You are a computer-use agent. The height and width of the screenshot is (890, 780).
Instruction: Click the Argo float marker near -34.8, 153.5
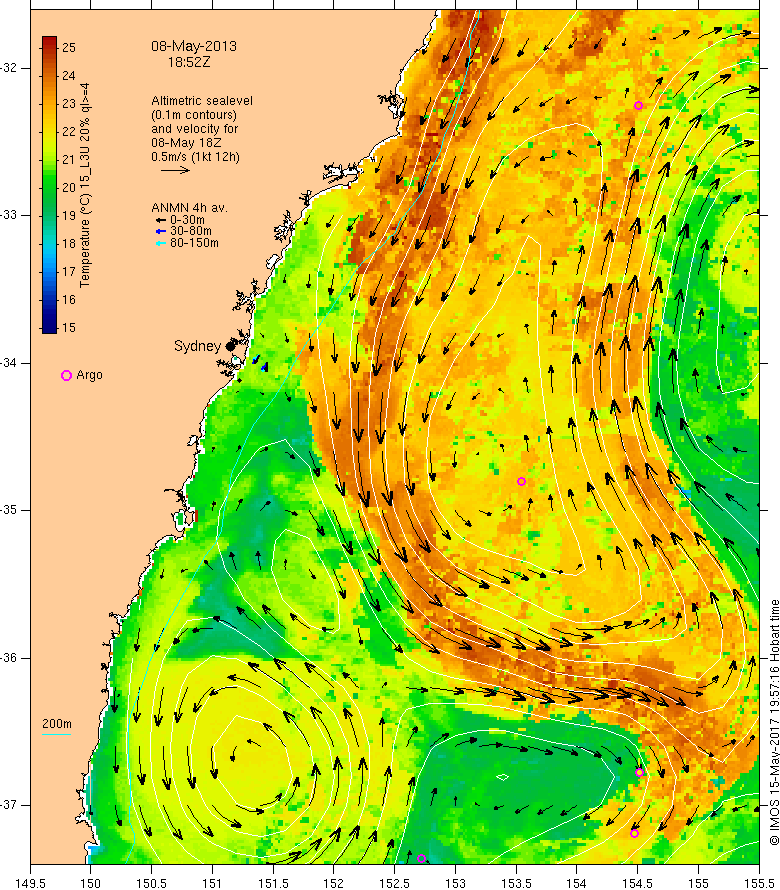(521, 481)
